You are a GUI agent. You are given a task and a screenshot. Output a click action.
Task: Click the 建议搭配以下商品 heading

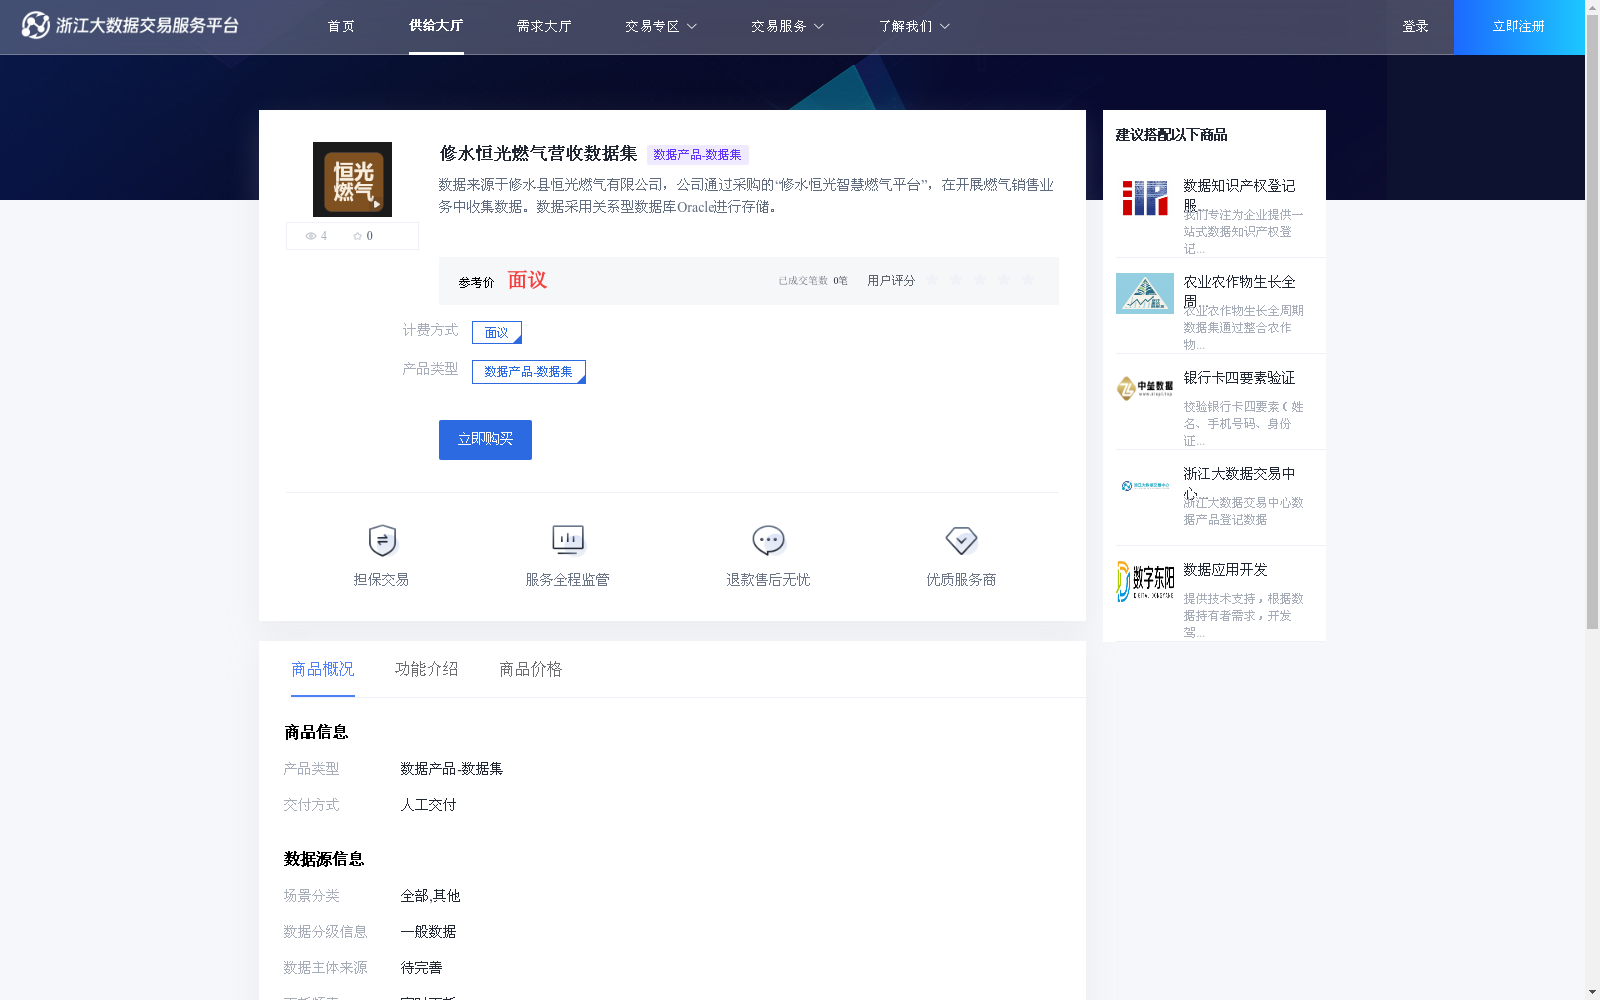coord(1171,135)
